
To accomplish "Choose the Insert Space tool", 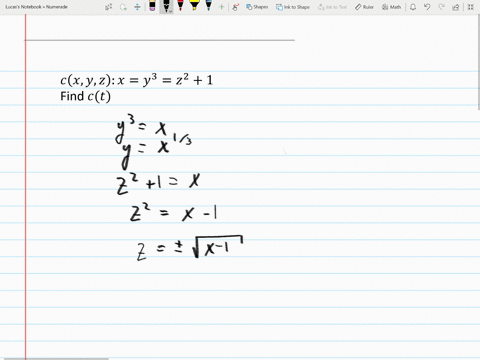I will click(137, 7).
